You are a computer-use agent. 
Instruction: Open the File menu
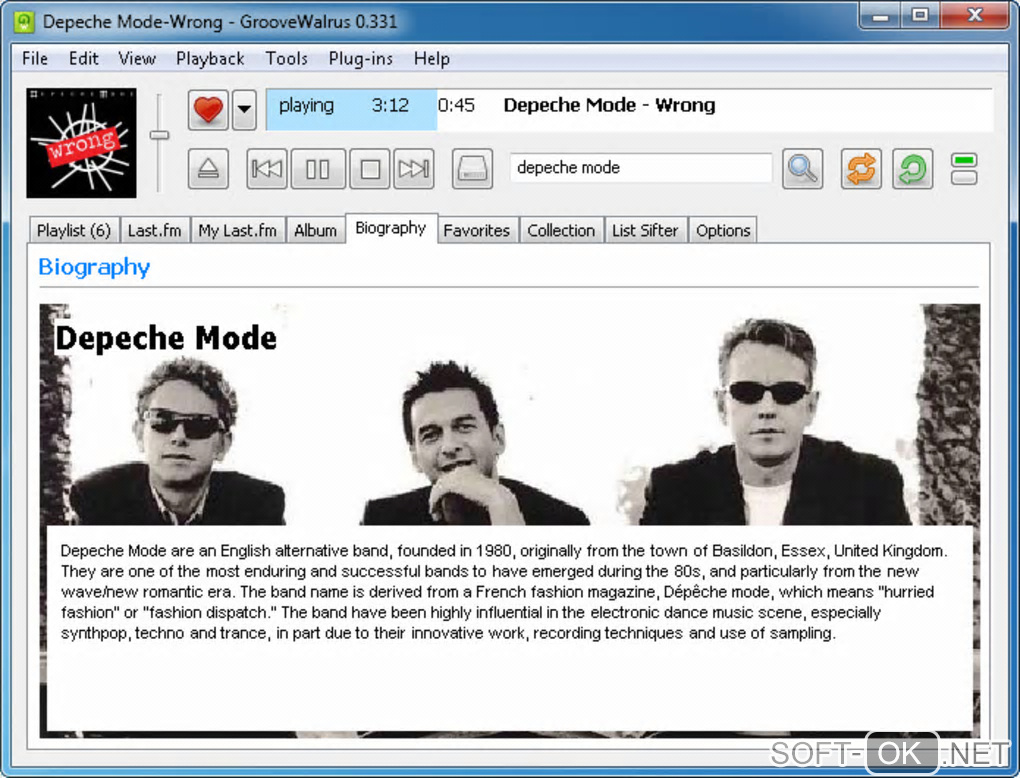pos(34,59)
